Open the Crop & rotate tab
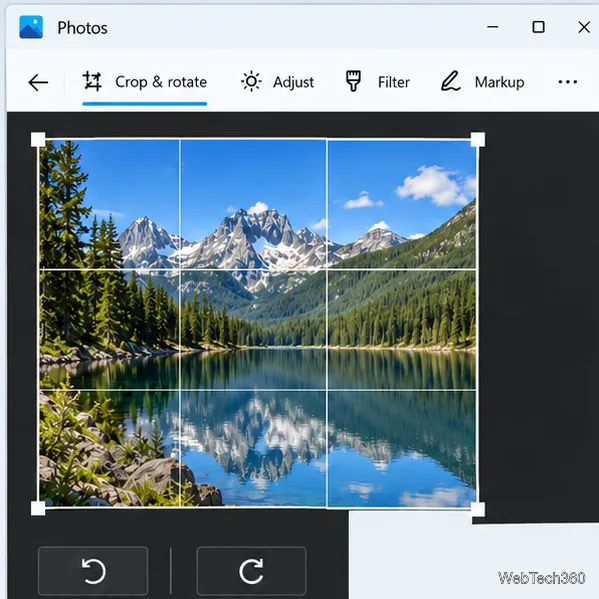Screen dimensions: 599x599 pyautogui.click(x=145, y=82)
